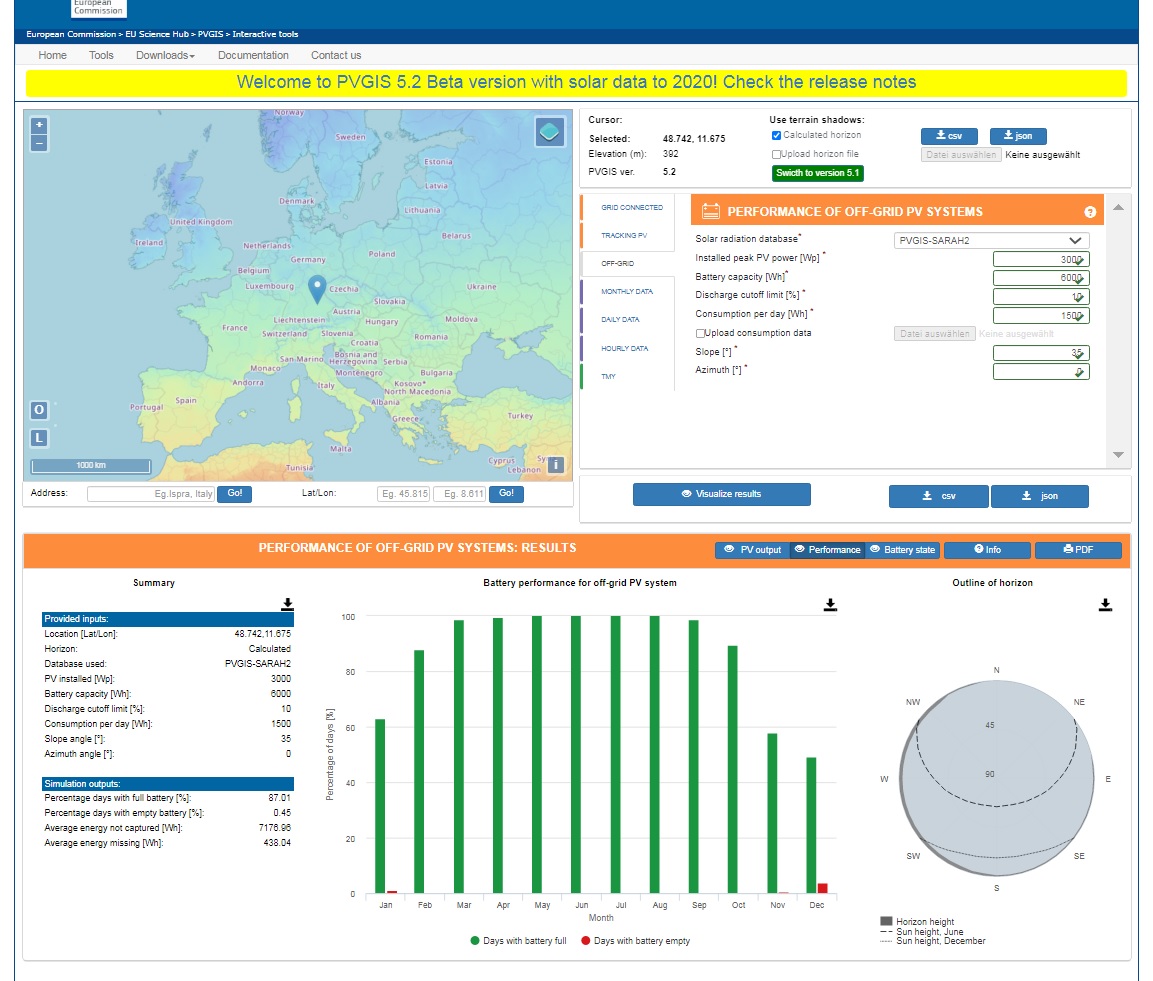
Task: Go to Home menu item
Action: pyautogui.click(x=52, y=55)
